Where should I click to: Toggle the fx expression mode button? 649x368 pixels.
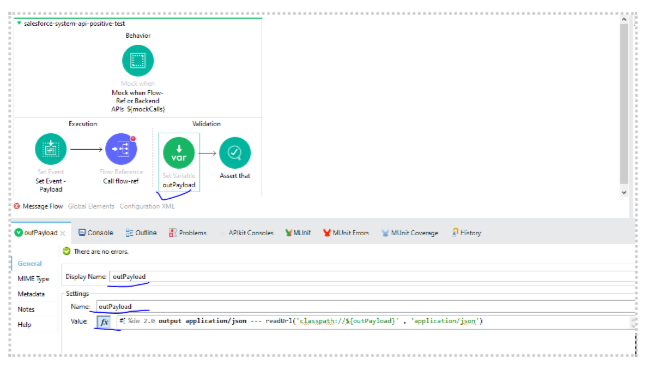click(x=104, y=322)
